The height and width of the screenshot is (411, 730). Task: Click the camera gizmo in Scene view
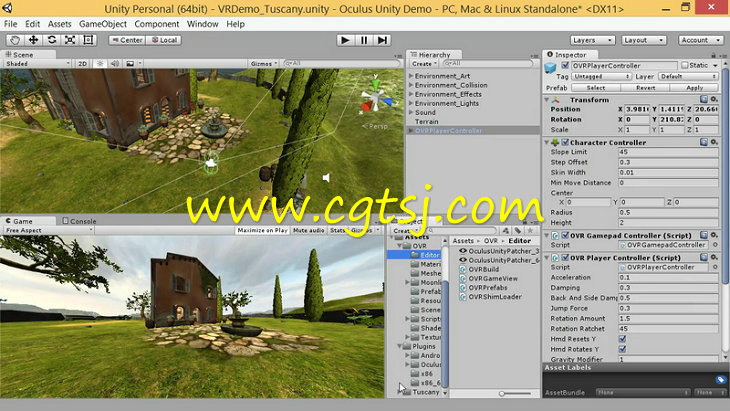[x=211, y=163]
